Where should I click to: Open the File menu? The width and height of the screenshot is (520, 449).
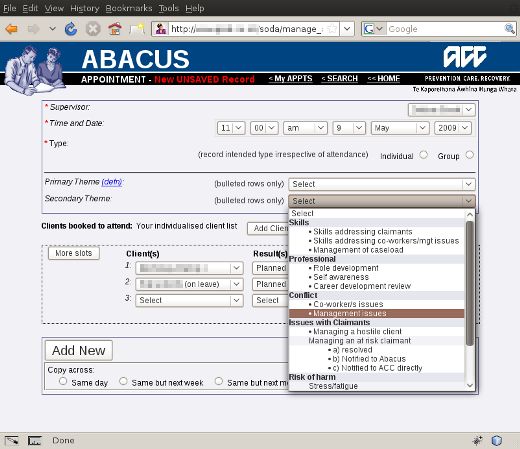tap(10, 8)
